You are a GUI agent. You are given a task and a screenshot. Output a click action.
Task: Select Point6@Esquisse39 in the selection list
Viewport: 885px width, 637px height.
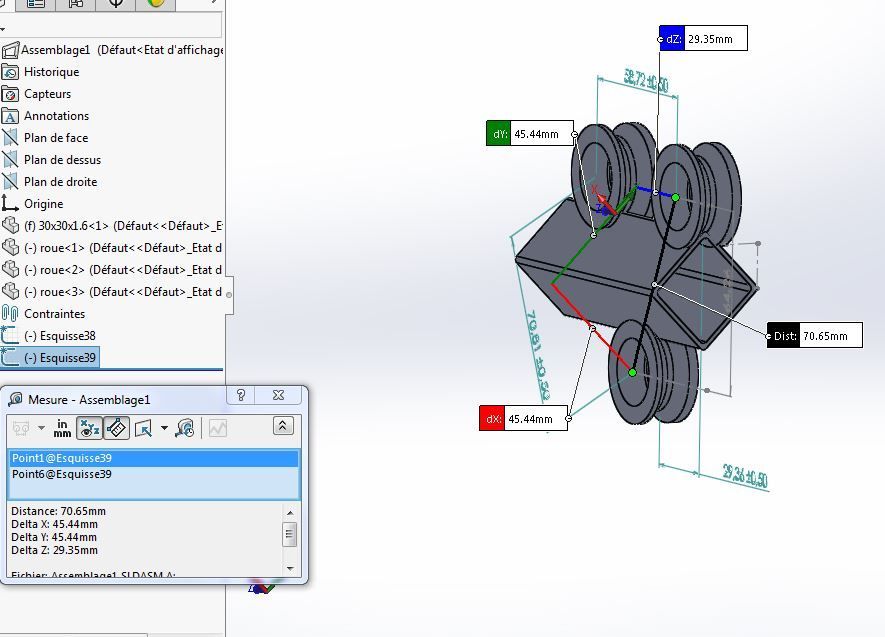pos(154,474)
